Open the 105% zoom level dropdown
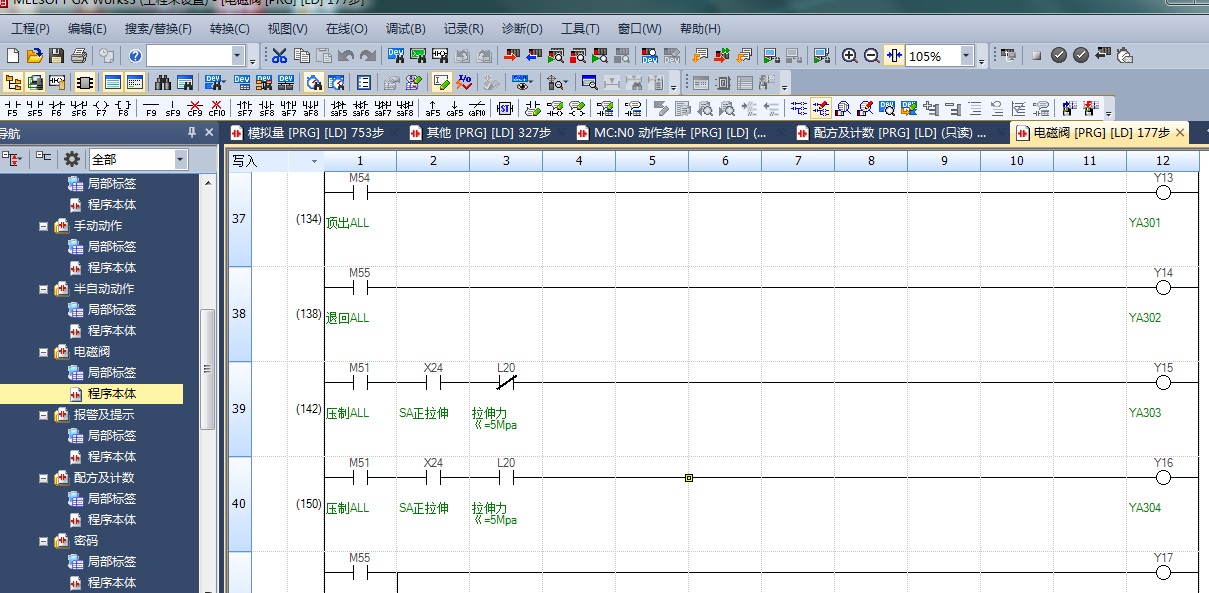Image resolution: width=1209 pixels, height=593 pixels. point(966,56)
